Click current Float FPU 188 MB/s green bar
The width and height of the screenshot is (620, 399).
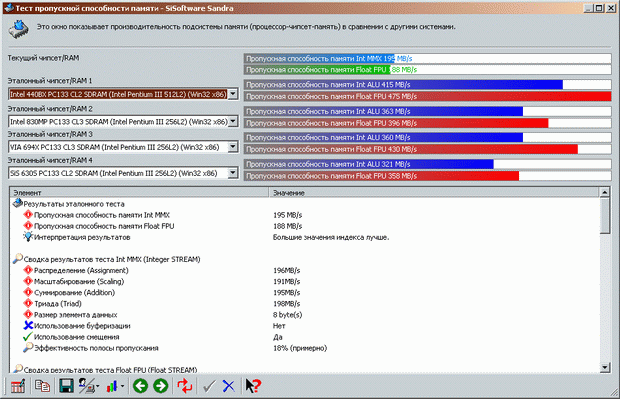(x=317, y=70)
